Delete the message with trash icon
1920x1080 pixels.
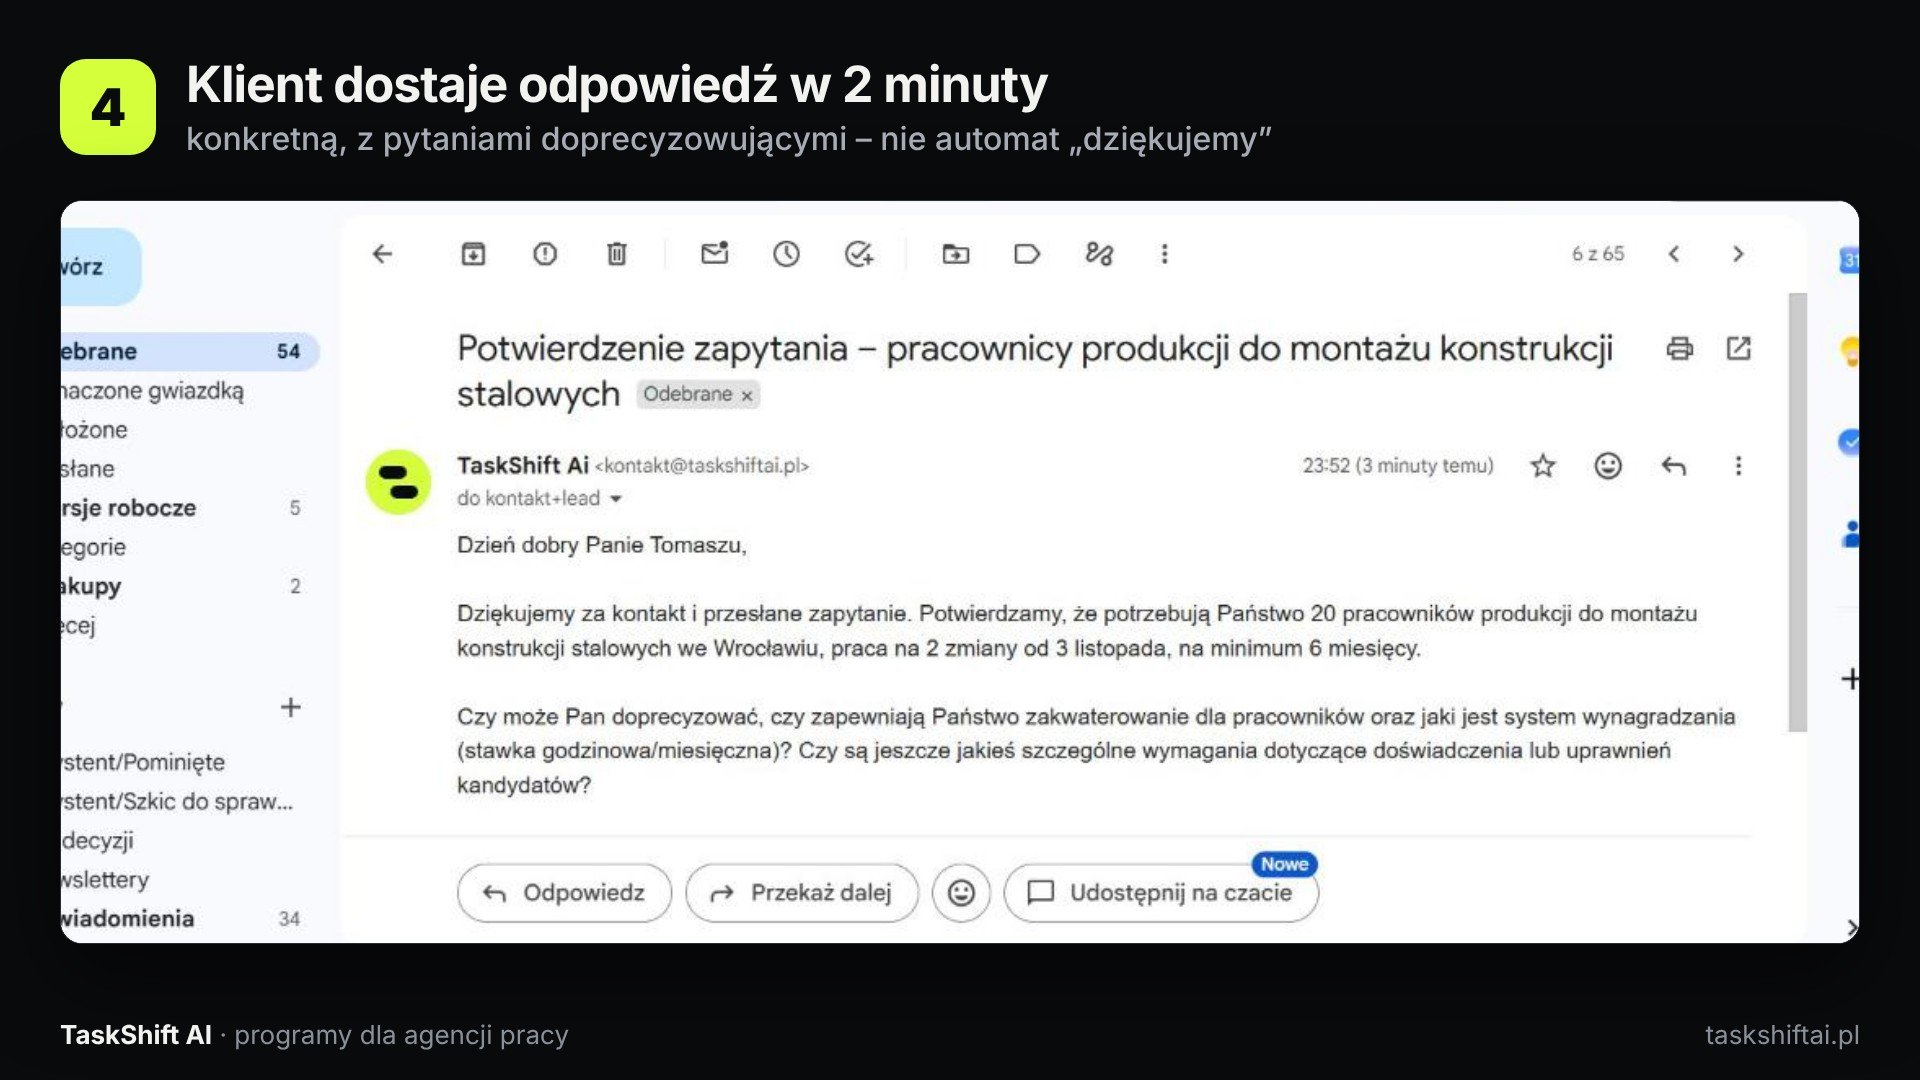[x=617, y=254]
